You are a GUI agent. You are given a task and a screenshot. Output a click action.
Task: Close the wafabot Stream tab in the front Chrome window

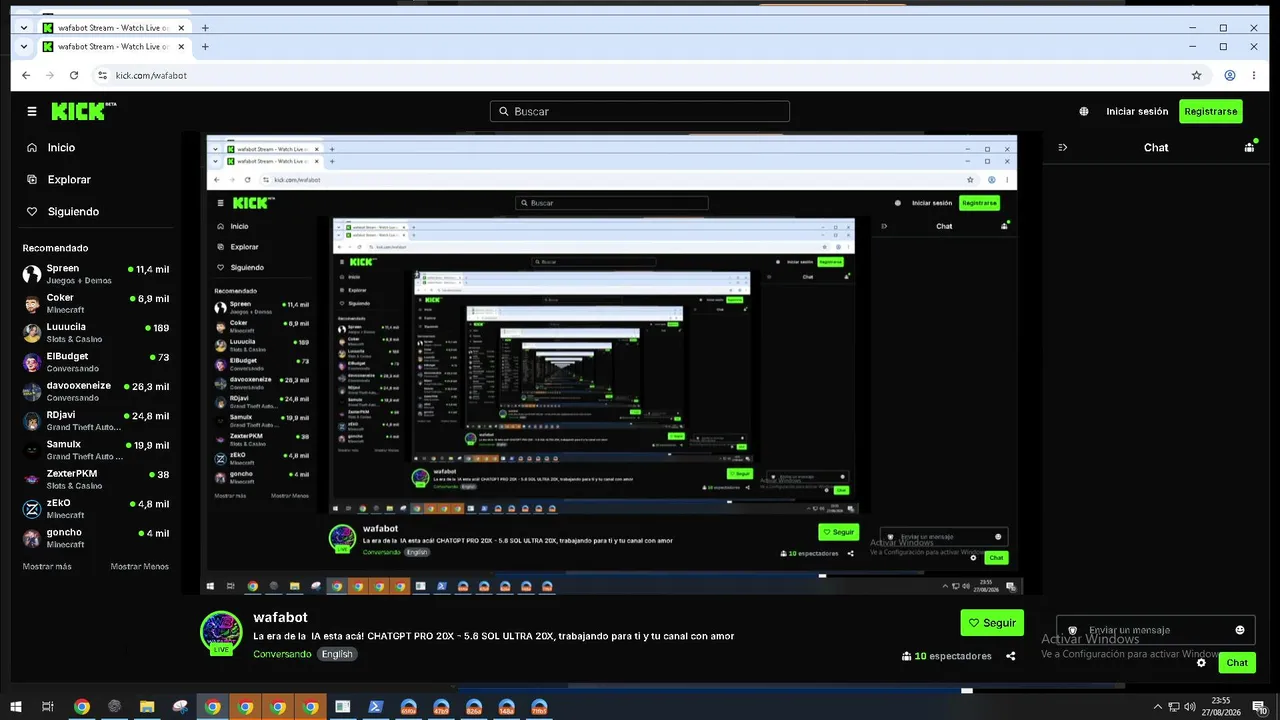pyautogui.click(x=181, y=46)
